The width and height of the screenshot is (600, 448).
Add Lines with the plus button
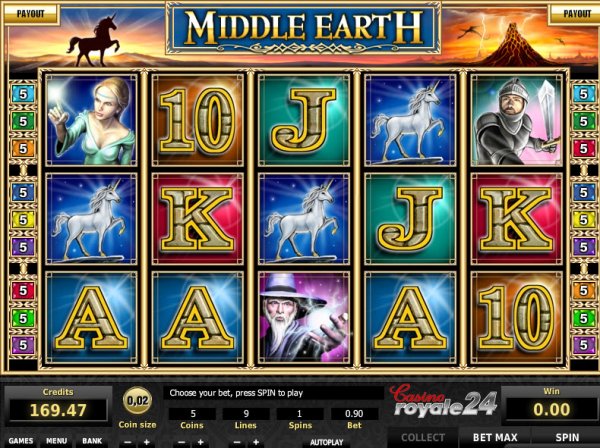(x=256, y=442)
